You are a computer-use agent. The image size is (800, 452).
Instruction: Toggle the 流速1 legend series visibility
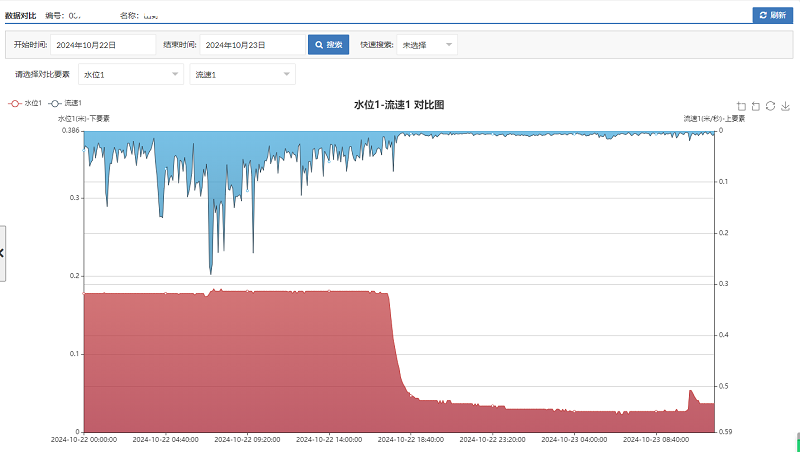[65, 103]
